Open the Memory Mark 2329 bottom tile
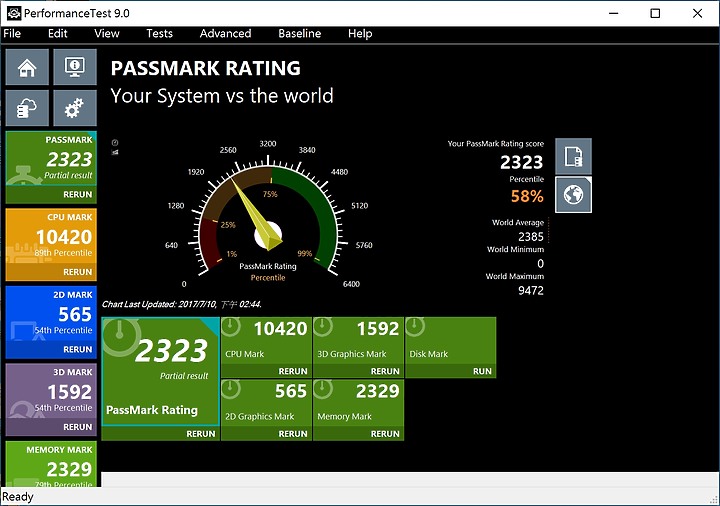The width and height of the screenshot is (720, 506). (359, 403)
